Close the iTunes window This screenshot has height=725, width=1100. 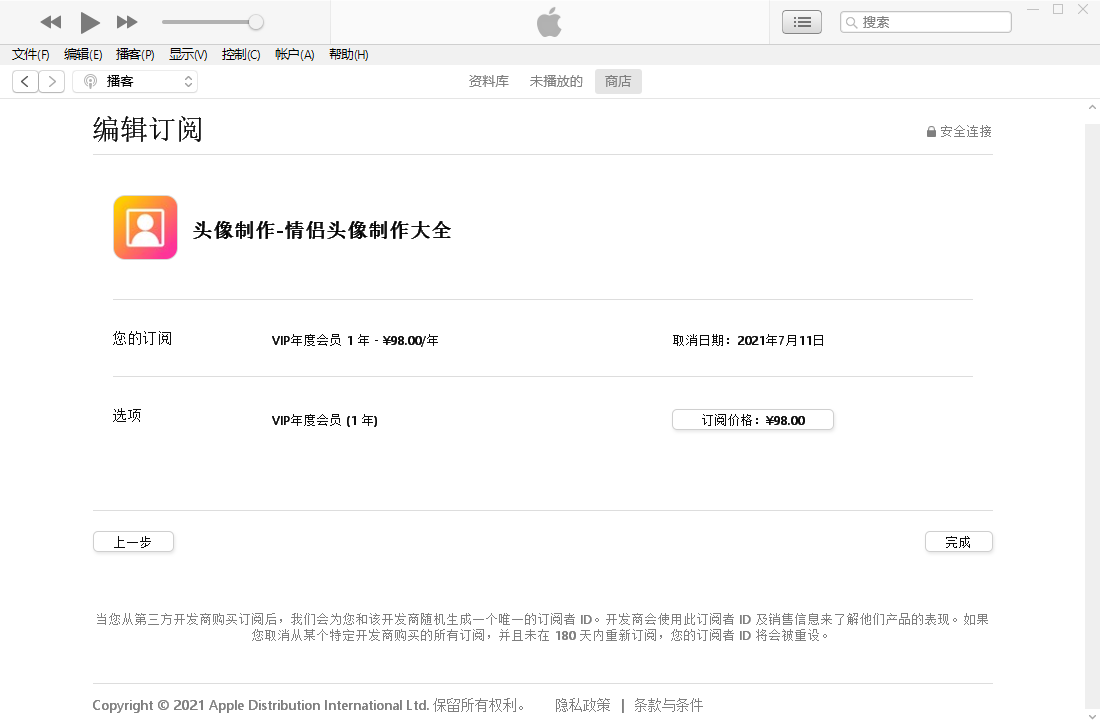[1082, 10]
